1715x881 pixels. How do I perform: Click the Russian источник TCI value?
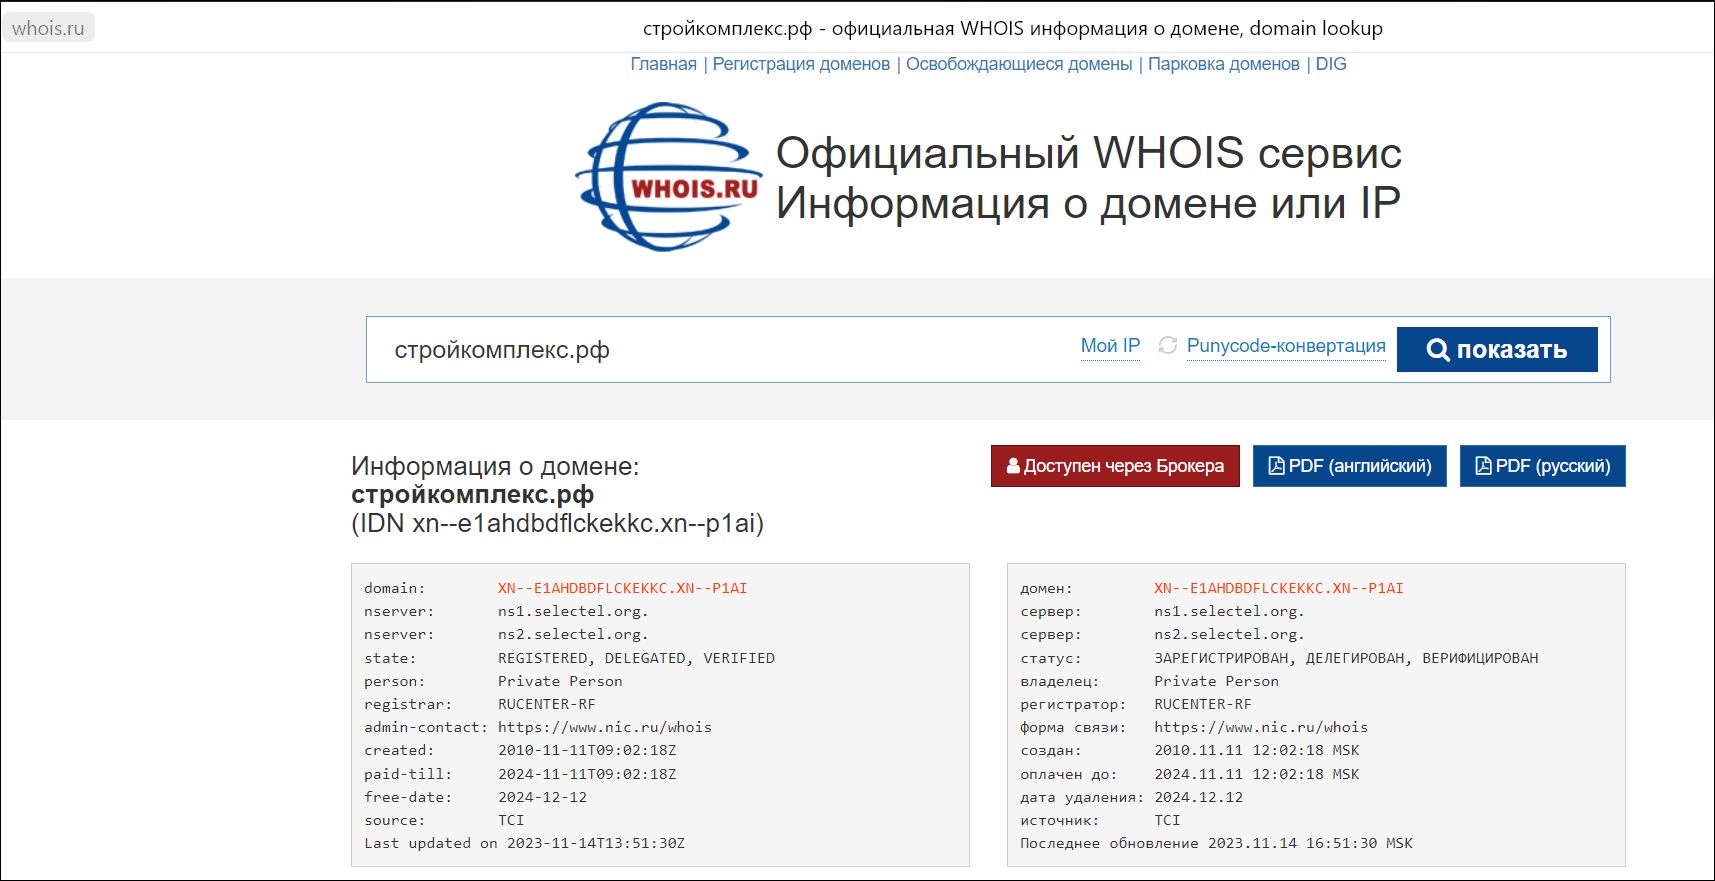[x=1167, y=820]
